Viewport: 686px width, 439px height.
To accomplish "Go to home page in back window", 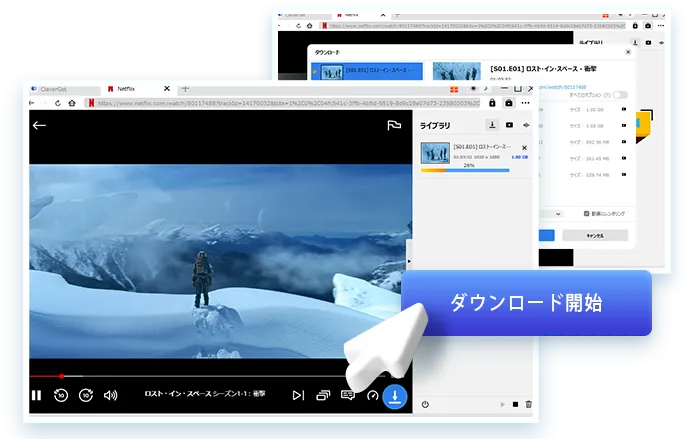I will tap(310, 26).
